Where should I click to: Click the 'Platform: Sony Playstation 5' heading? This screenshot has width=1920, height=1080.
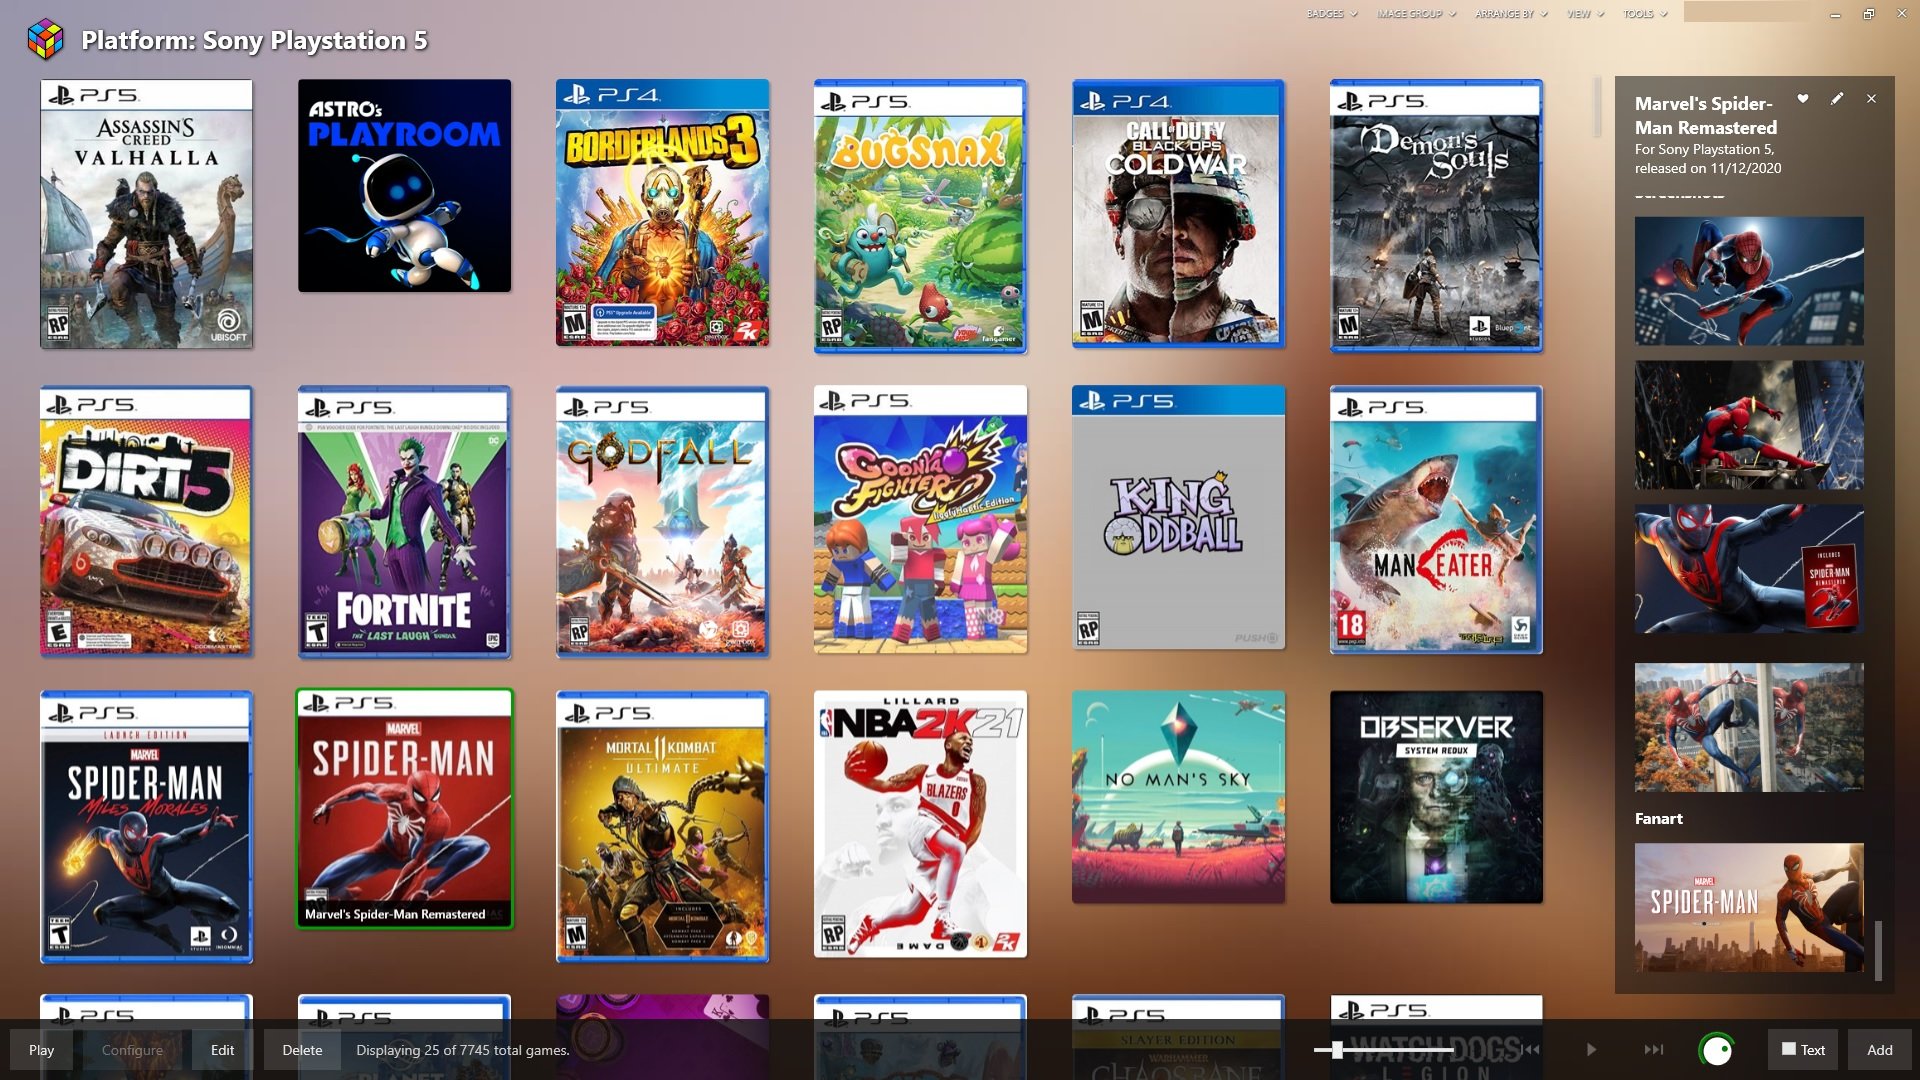pos(254,40)
